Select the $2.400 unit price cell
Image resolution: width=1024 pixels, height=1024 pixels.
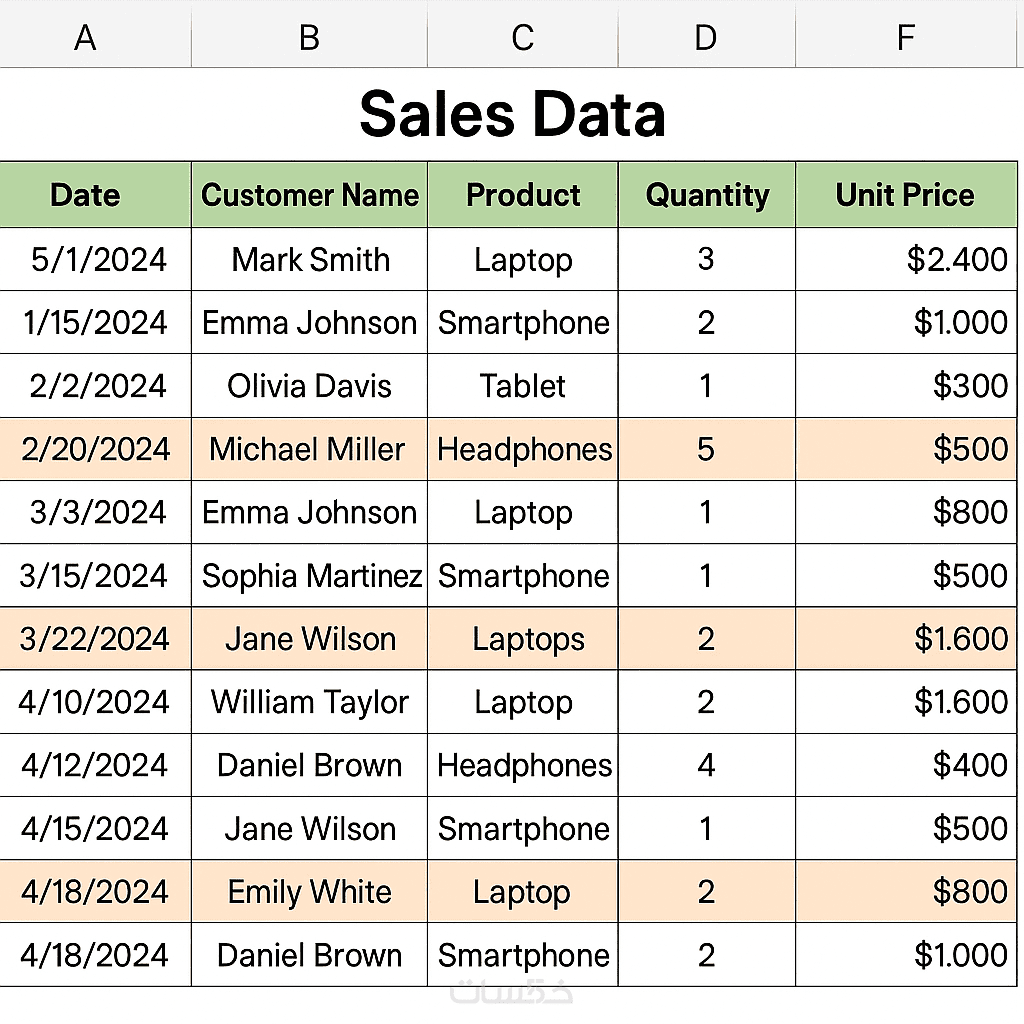(x=905, y=260)
